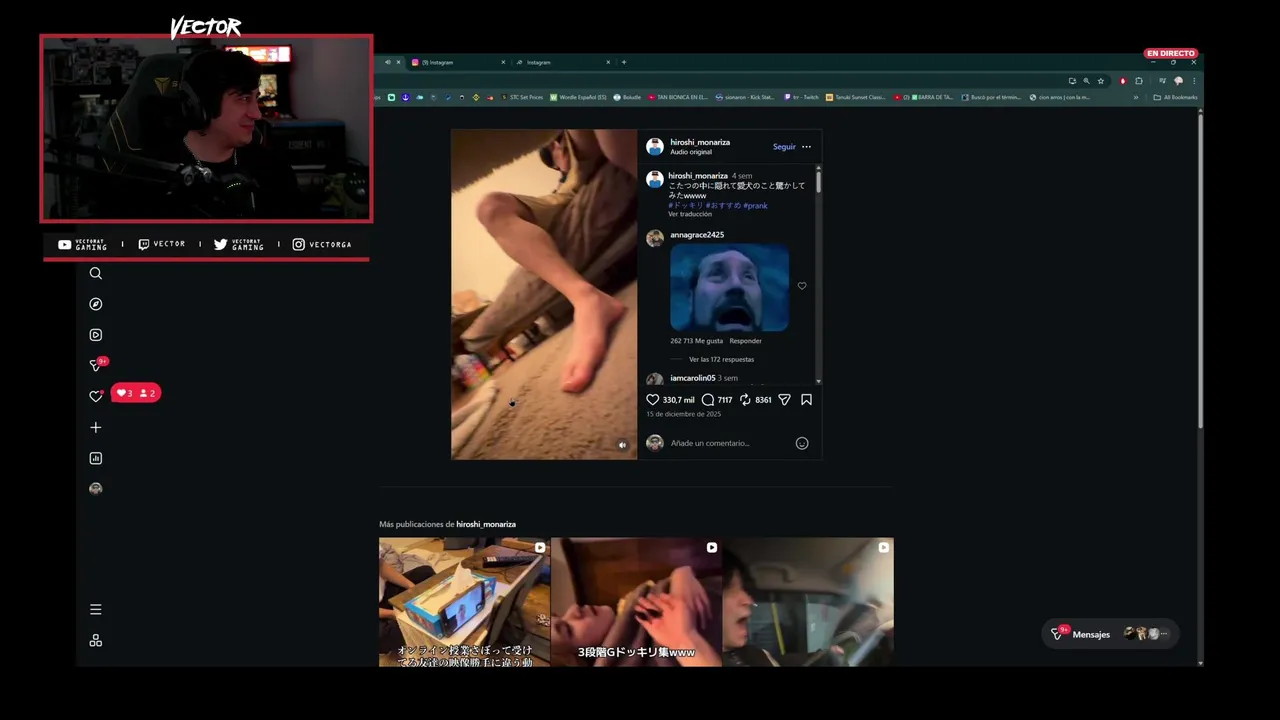Viewport: 1280px width, 720px height.
Task: Open the hamburger More menu in sidebar
Action: 96,609
